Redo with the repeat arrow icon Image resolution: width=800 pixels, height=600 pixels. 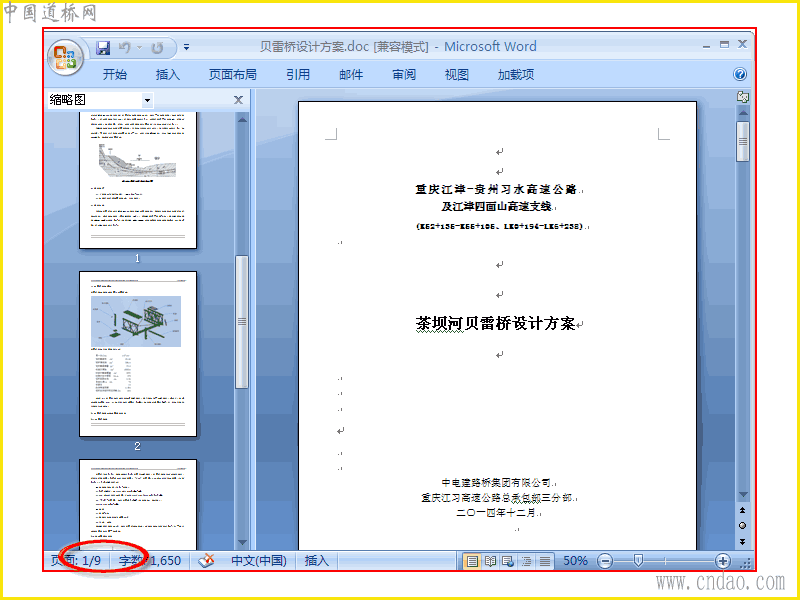(x=157, y=48)
